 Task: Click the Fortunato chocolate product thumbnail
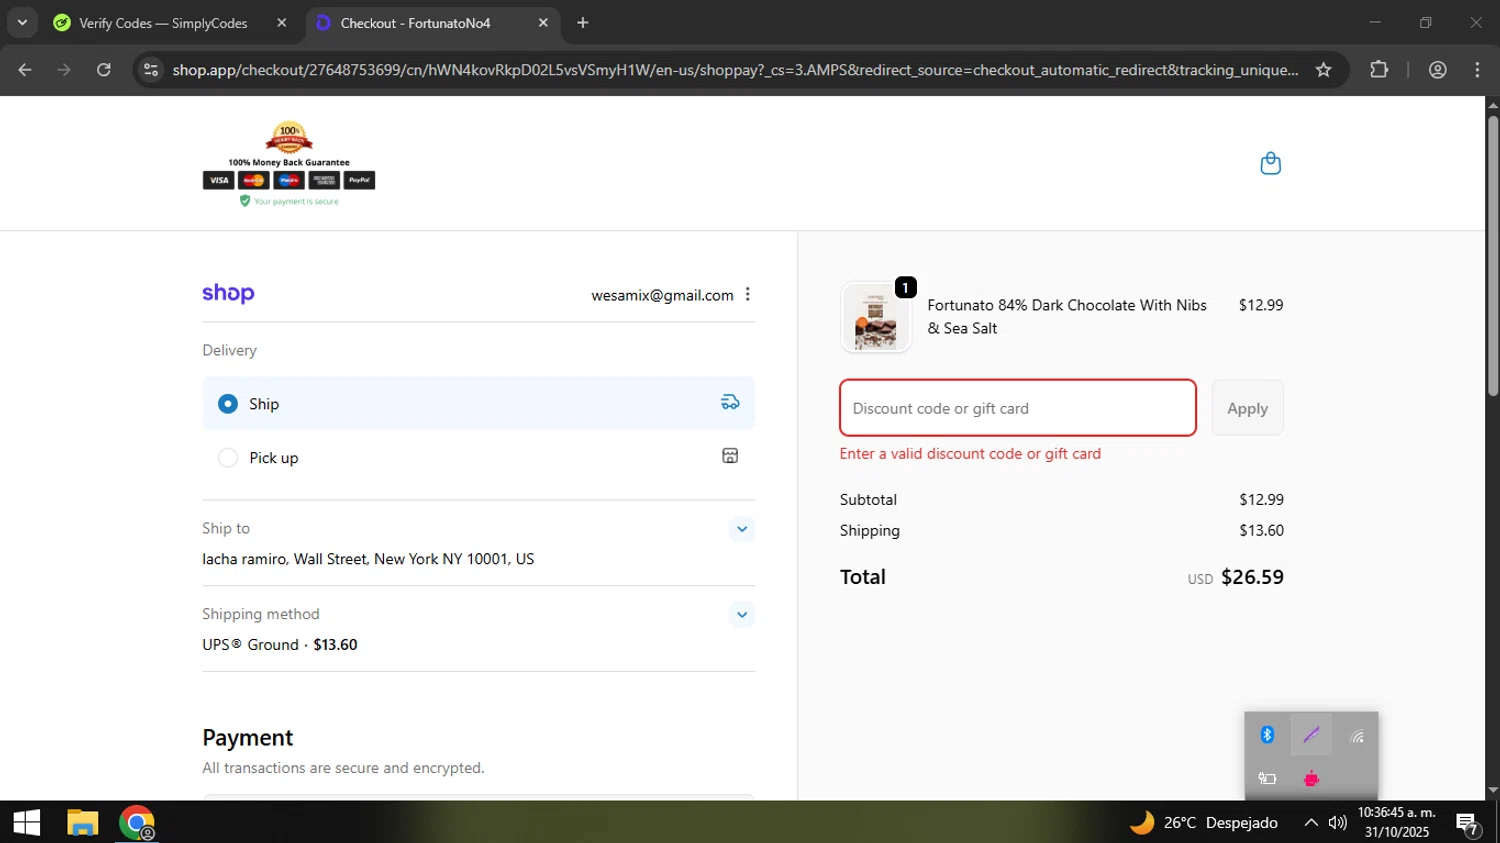(876, 317)
